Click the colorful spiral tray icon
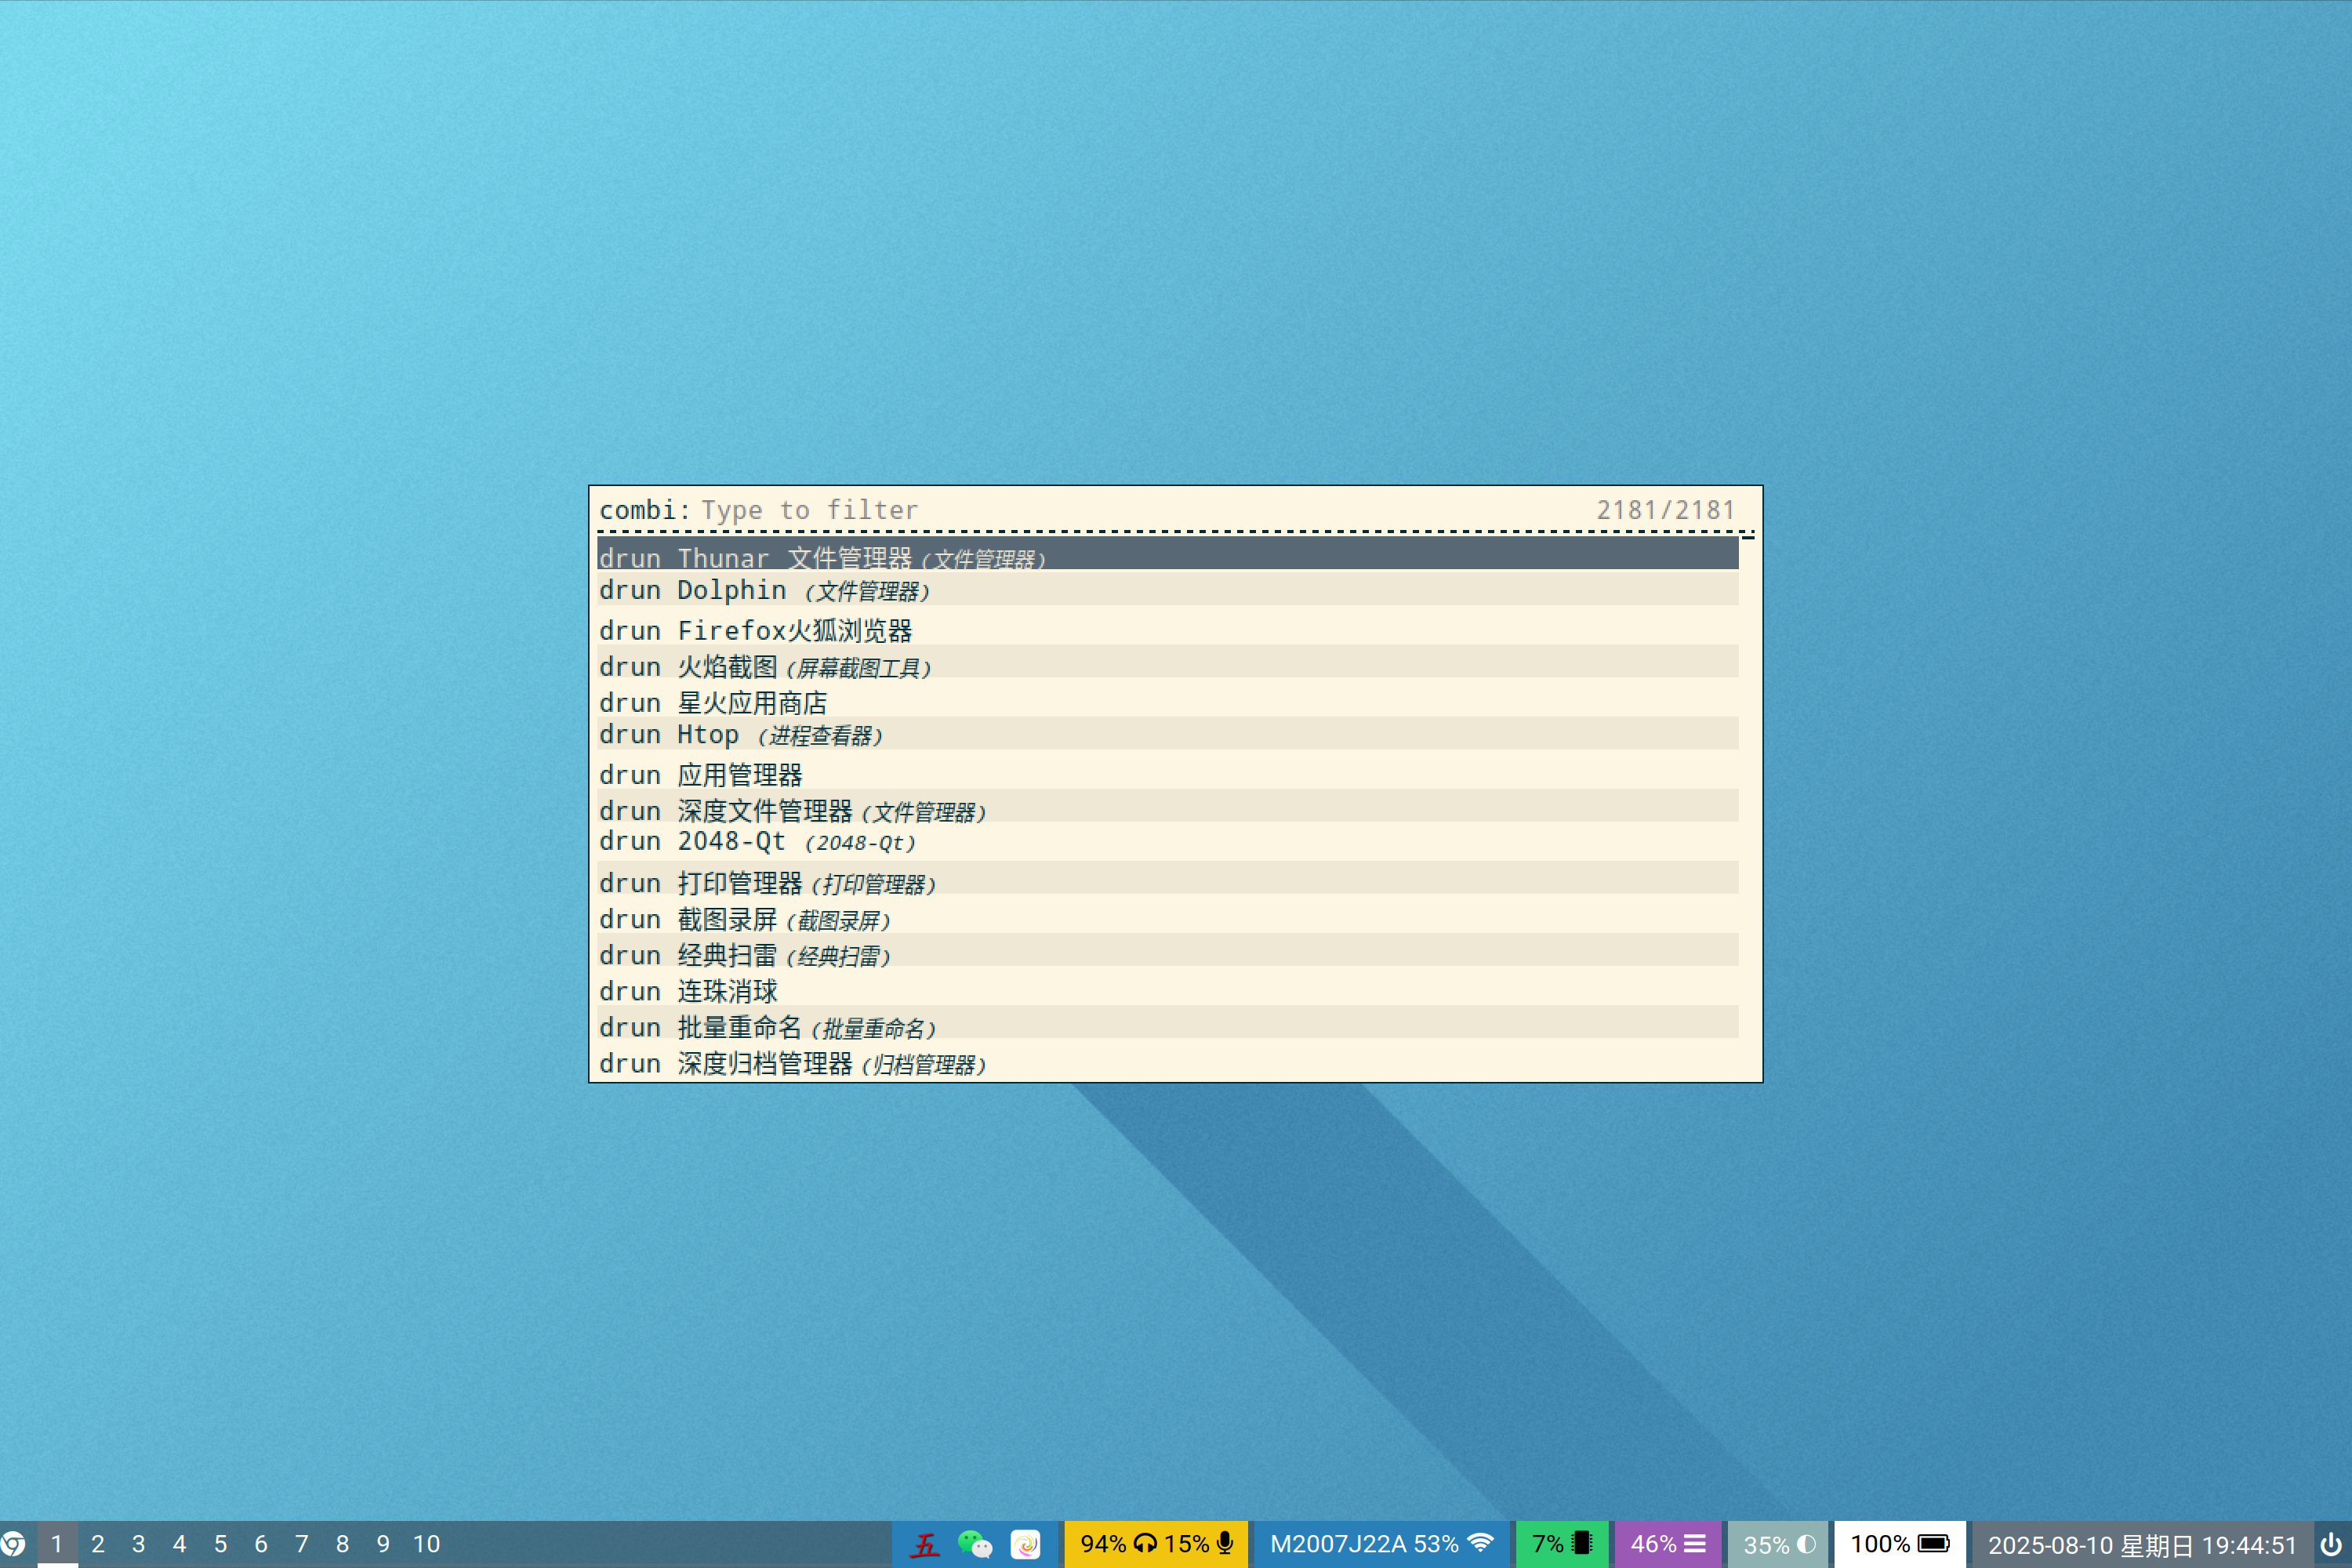Image resolution: width=2352 pixels, height=1568 pixels. (x=1025, y=1544)
